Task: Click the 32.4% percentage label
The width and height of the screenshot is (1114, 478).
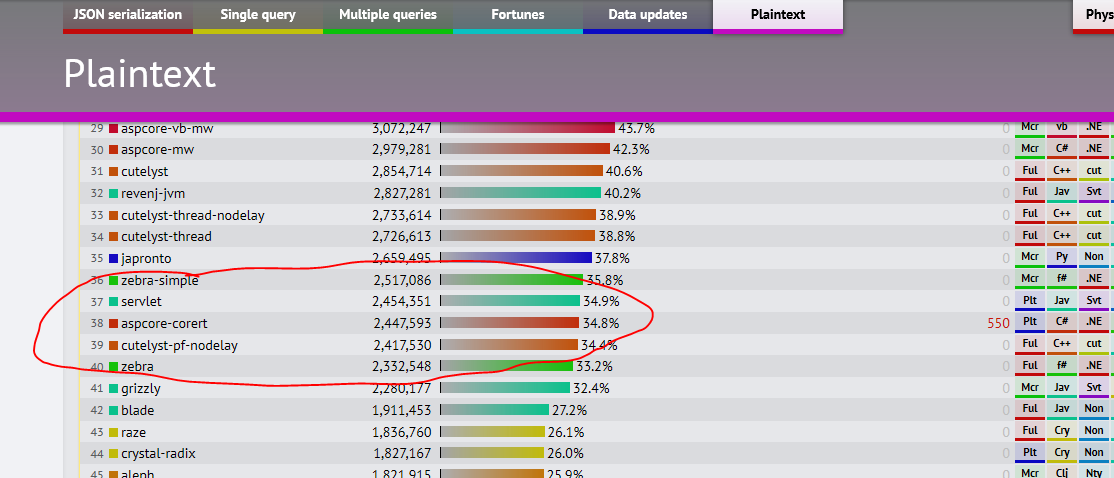Action: click(590, 389)
